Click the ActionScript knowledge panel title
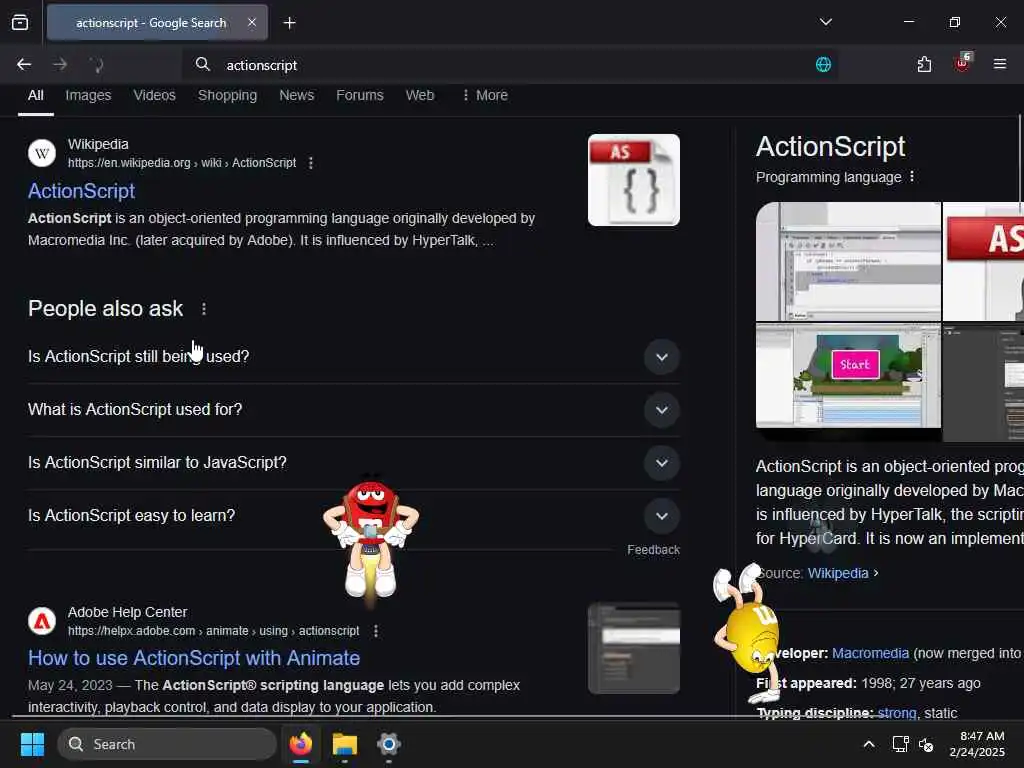This screenshot has width=1024, height=768. (x=831, y=147)
